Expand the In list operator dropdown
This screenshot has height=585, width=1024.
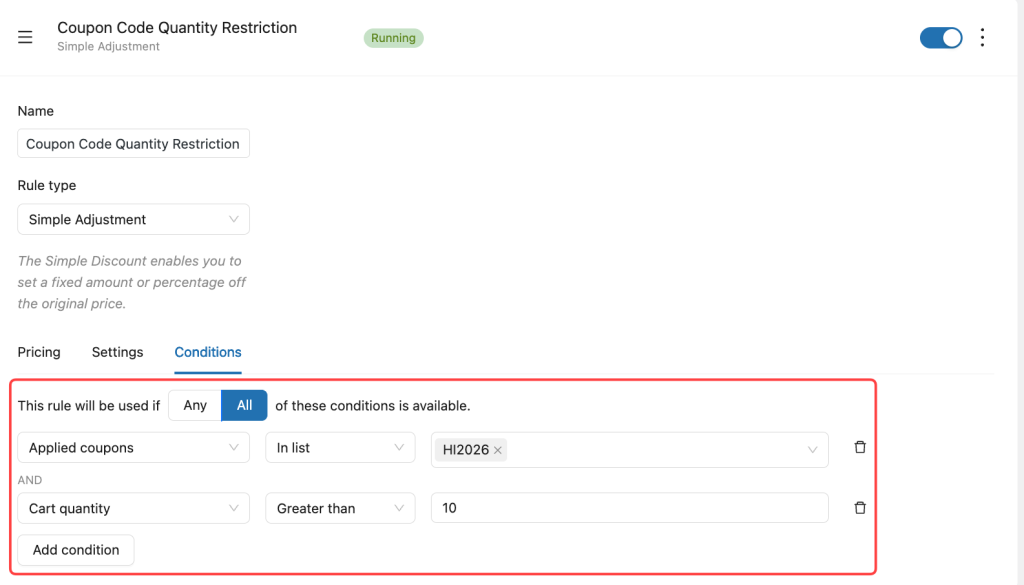pyautogui.click(x=340, y=447)
